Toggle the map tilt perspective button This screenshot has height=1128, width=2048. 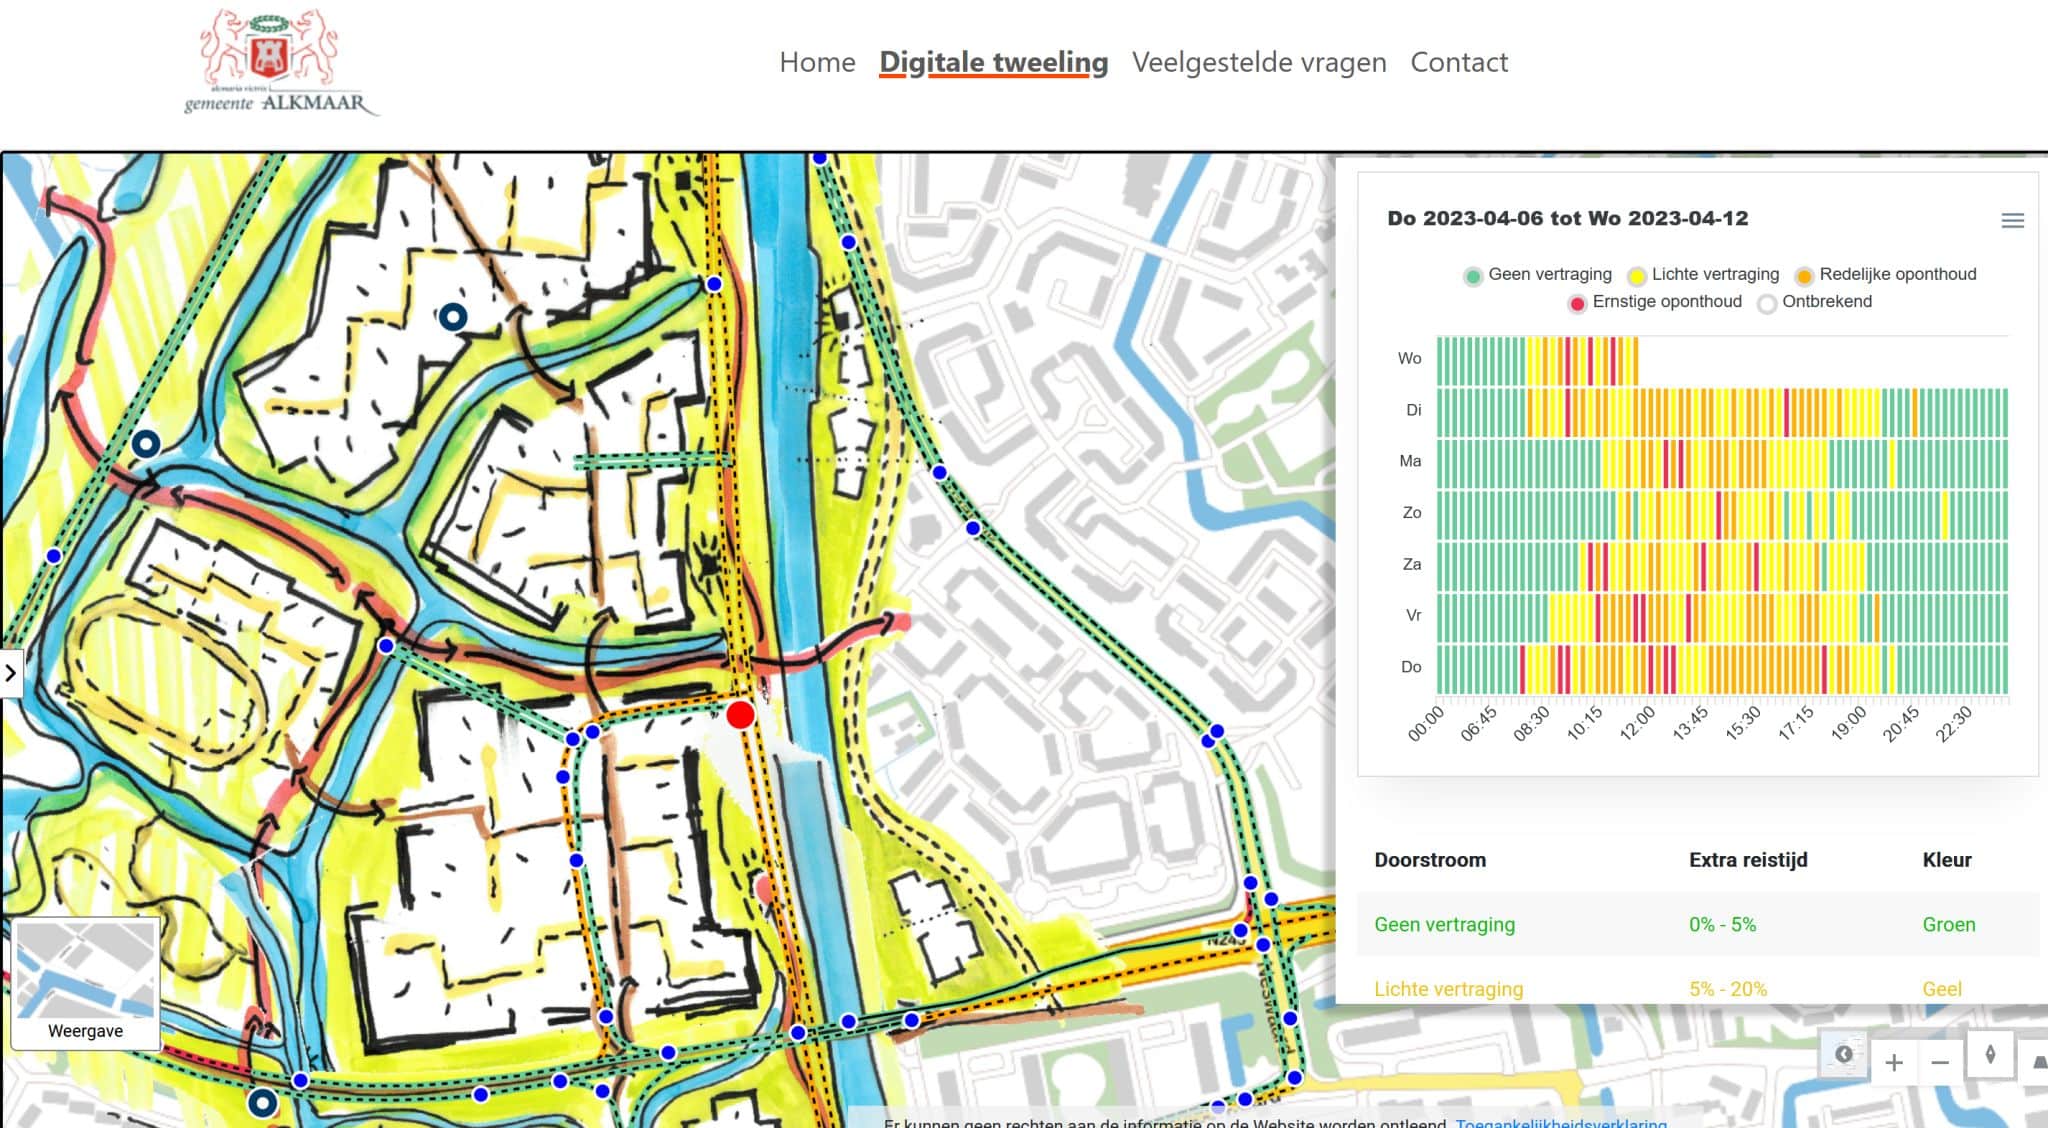tap(2038, 1062)
